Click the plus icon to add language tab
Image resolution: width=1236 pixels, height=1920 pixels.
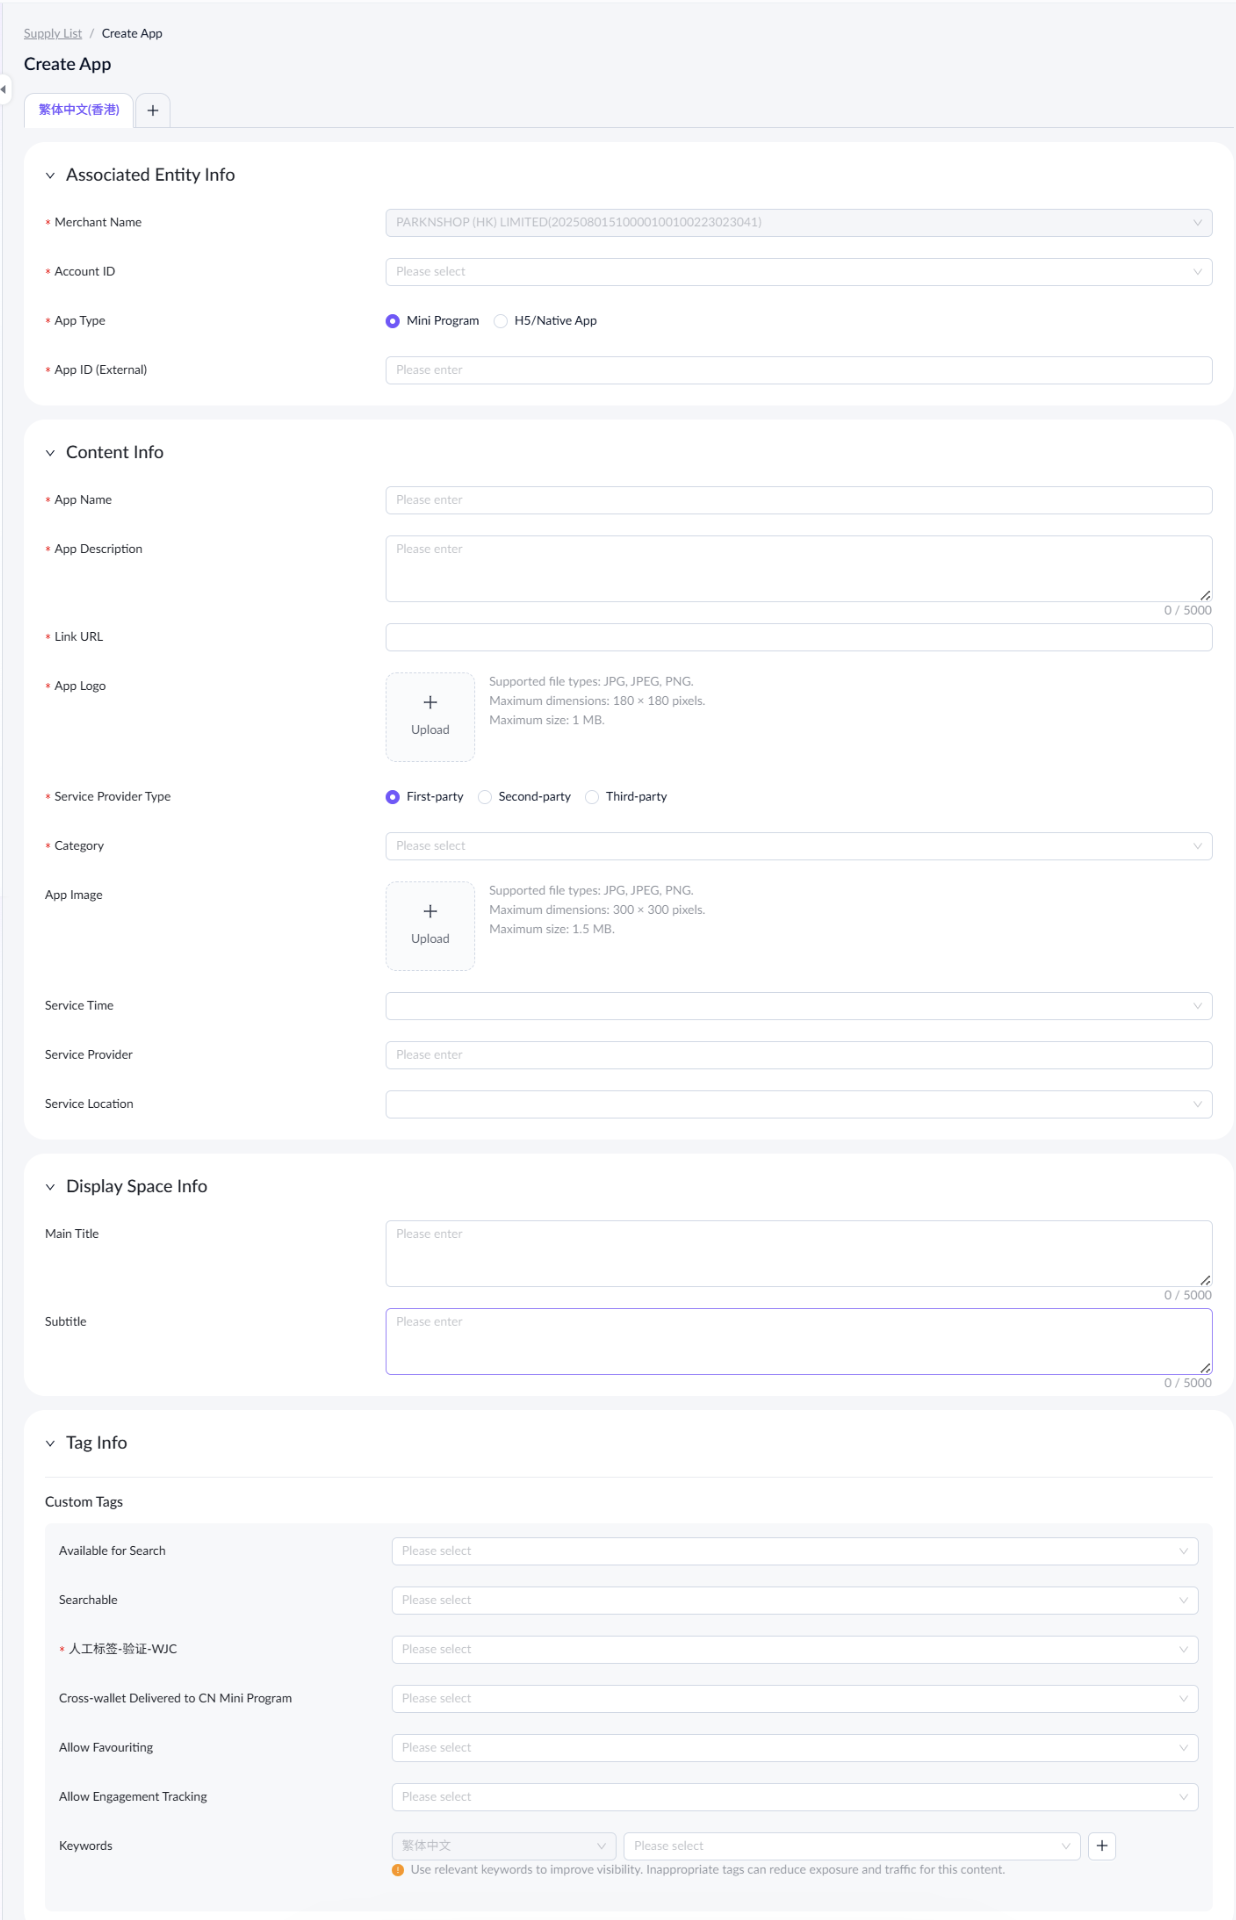[153, 111]
